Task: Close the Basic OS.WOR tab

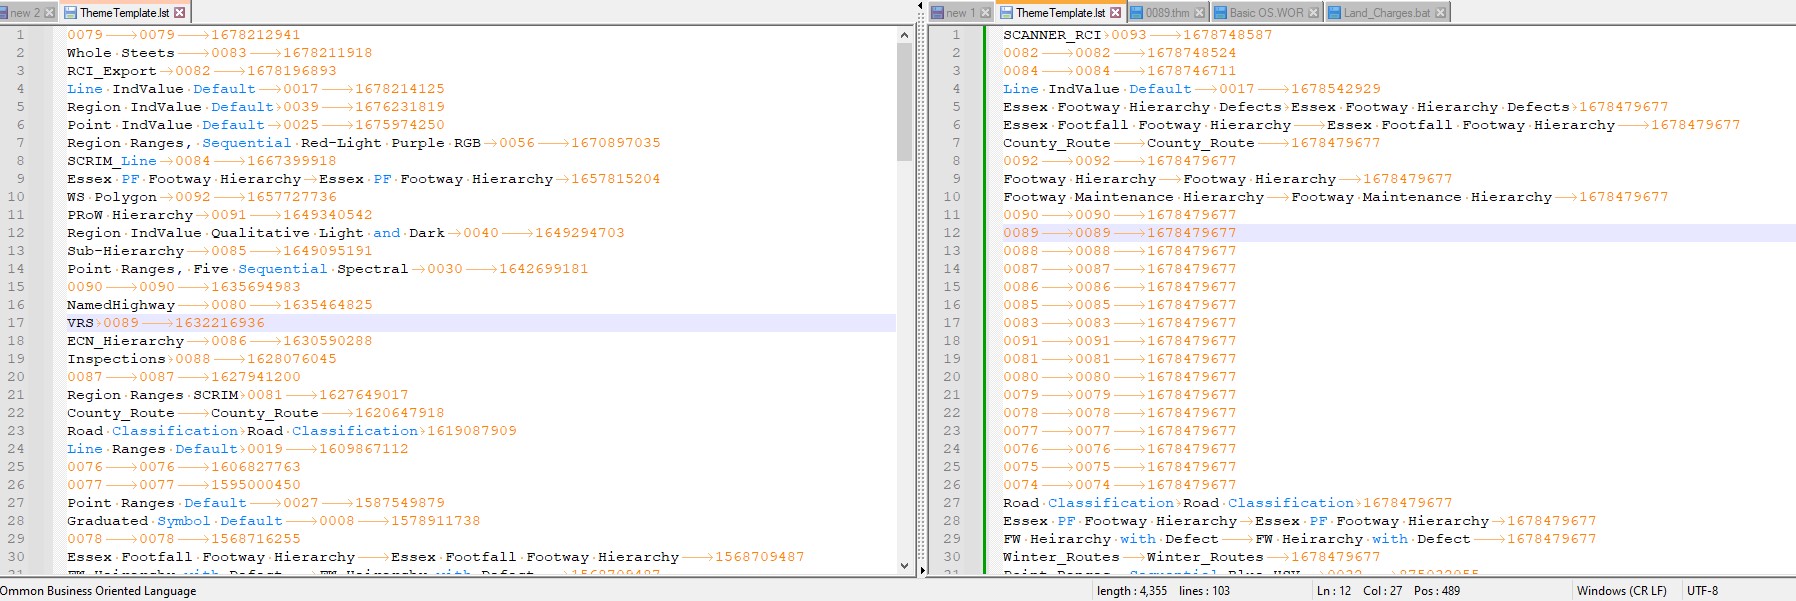Action: tap(1313, 13)
